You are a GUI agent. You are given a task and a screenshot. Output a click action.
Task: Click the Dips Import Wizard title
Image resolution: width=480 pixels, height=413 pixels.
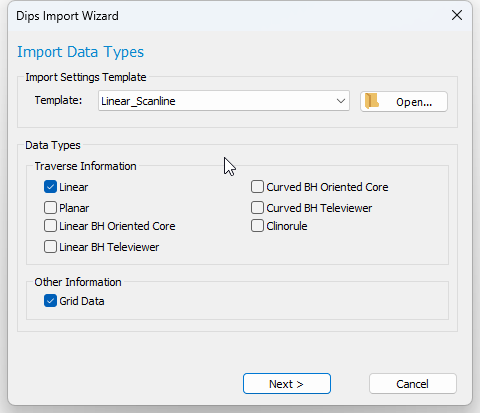pyautogui.click(x=67, y=16)
